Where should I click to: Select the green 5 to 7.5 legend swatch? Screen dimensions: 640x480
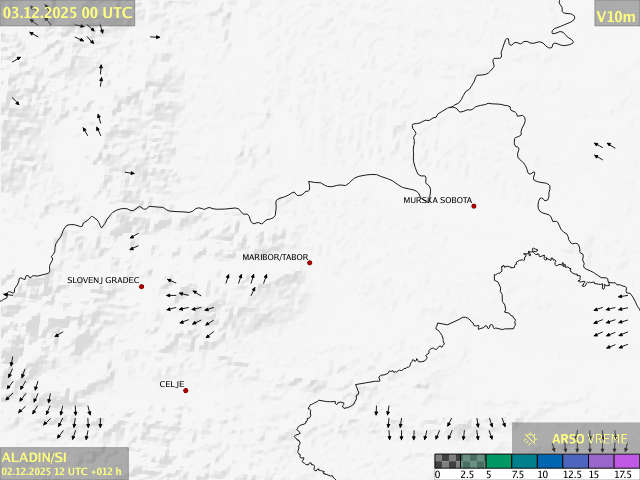tap(498, 461)
